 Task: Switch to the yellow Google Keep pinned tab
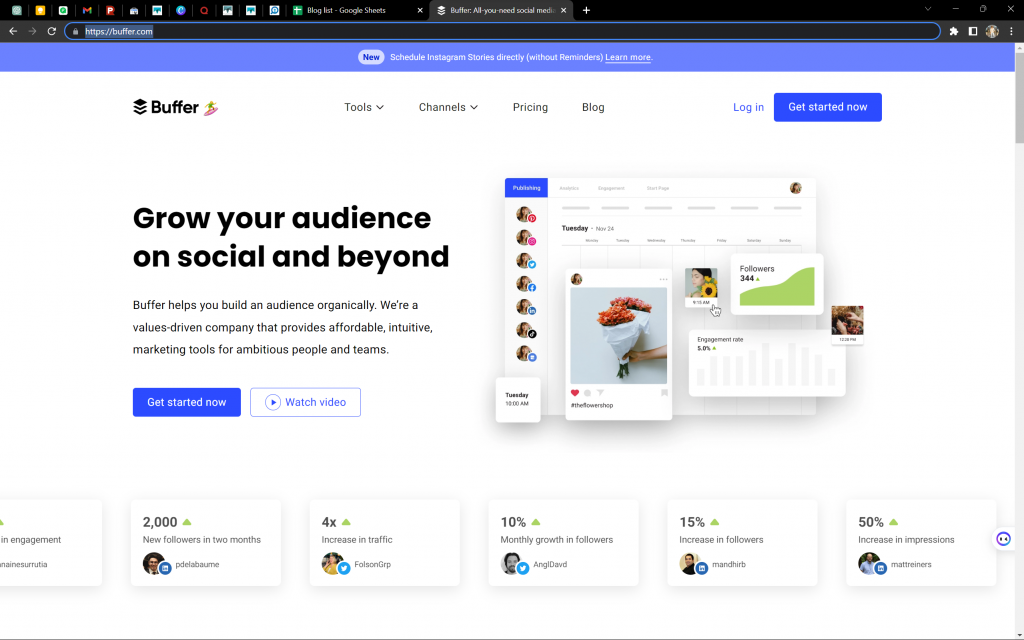click(x=40, y=10)
